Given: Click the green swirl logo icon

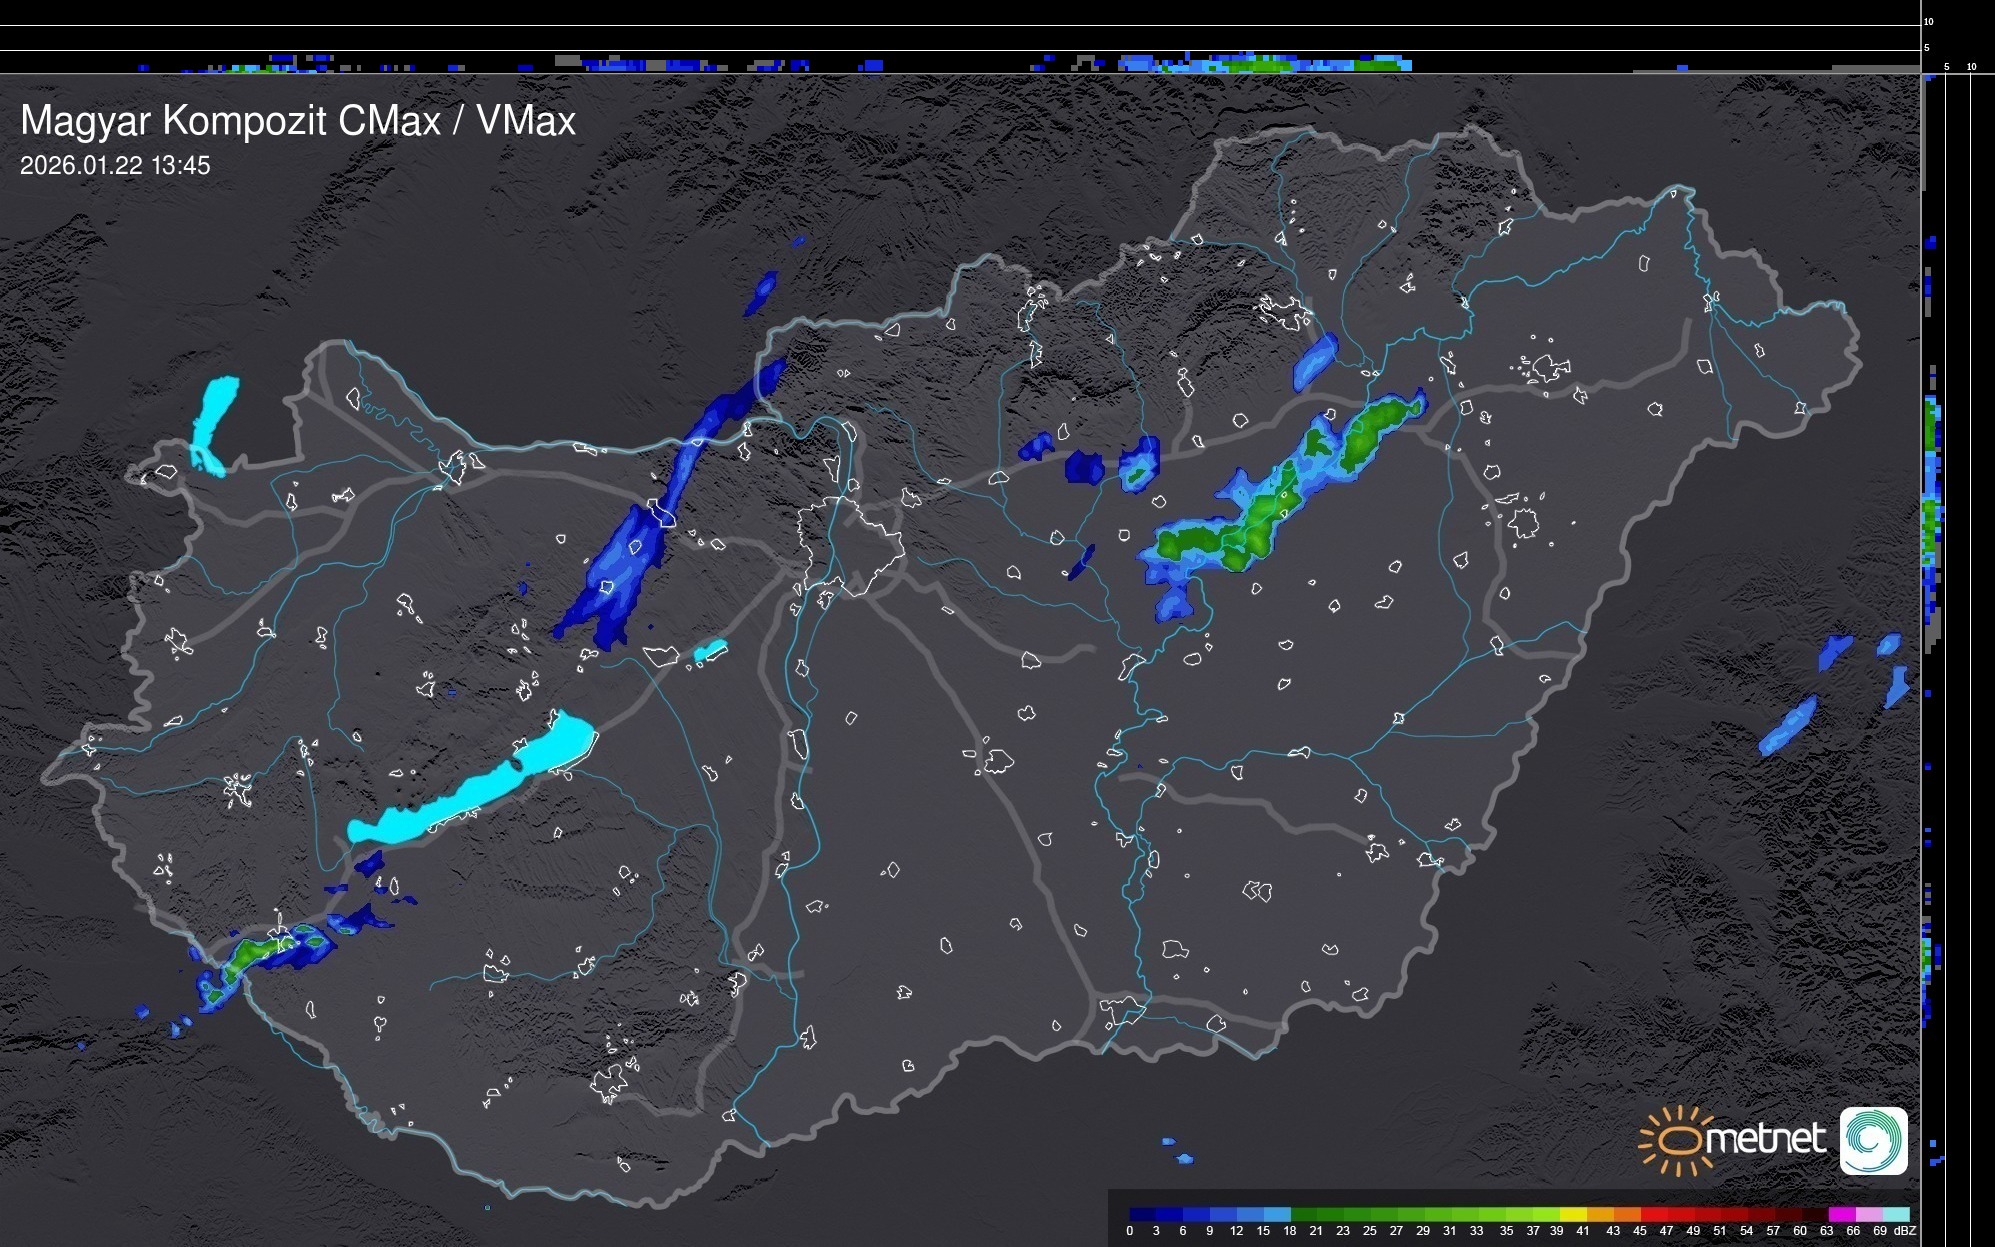Looking at the screenshot, I should click(x=1873, y=1140).
